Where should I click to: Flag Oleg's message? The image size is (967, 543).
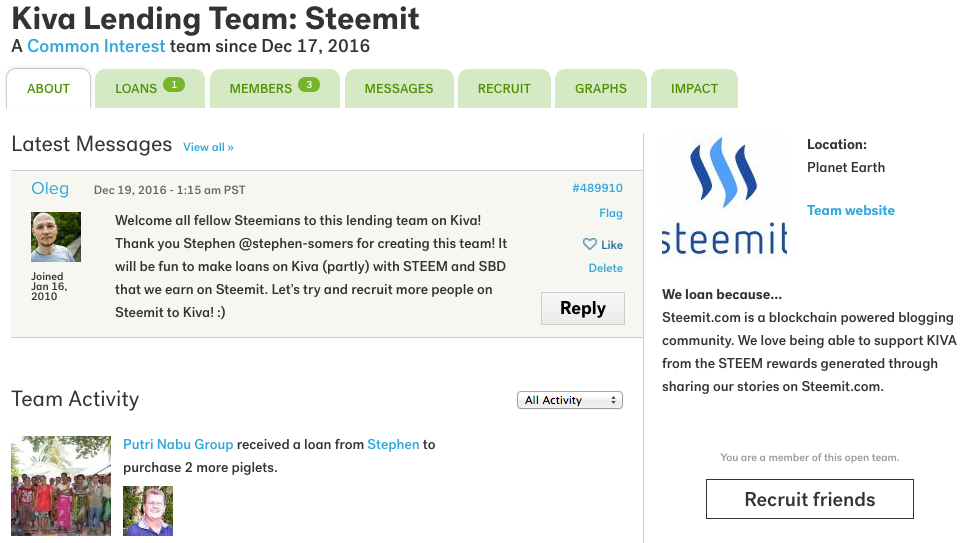611,213
